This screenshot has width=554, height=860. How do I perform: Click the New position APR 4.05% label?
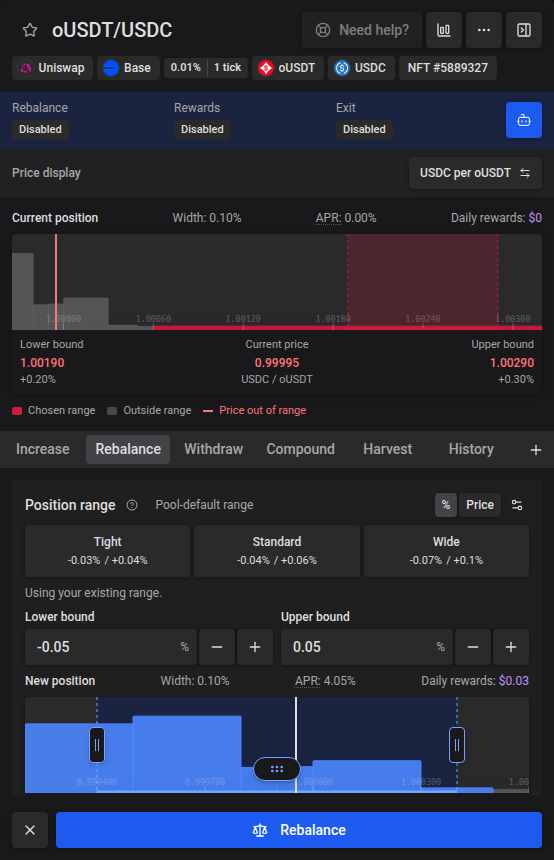325,681
